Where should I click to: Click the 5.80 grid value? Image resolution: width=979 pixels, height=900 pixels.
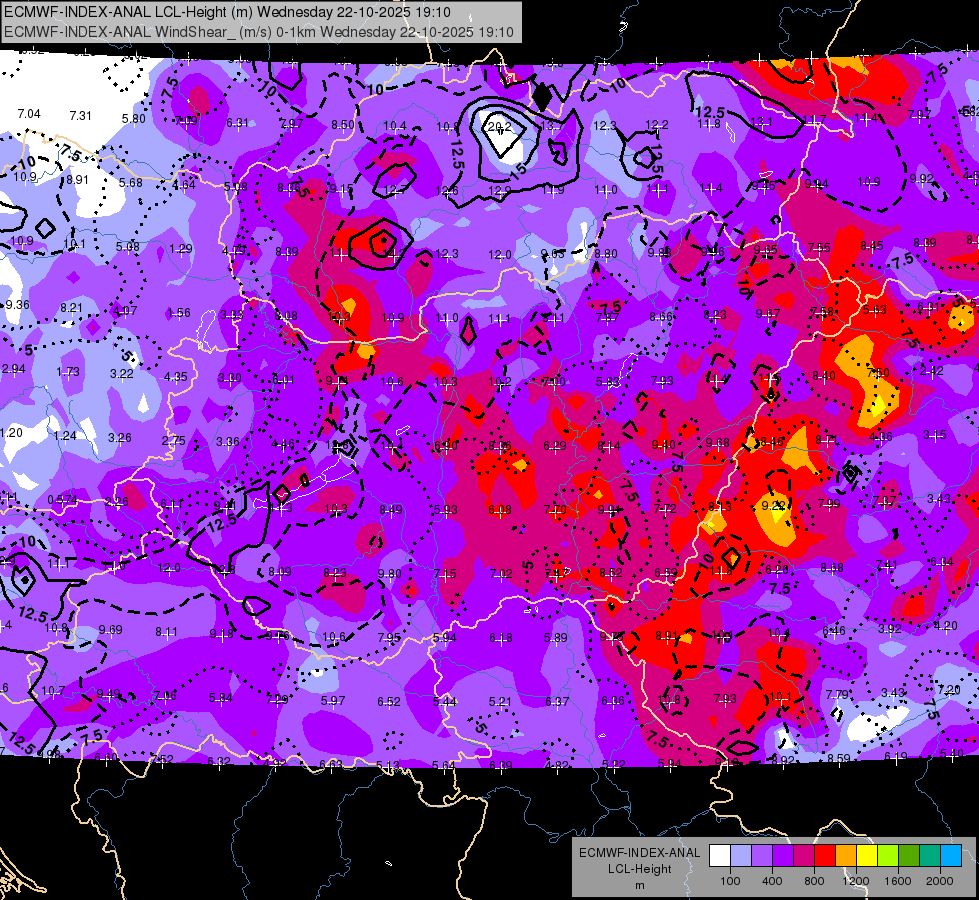[x=134, y=119]
